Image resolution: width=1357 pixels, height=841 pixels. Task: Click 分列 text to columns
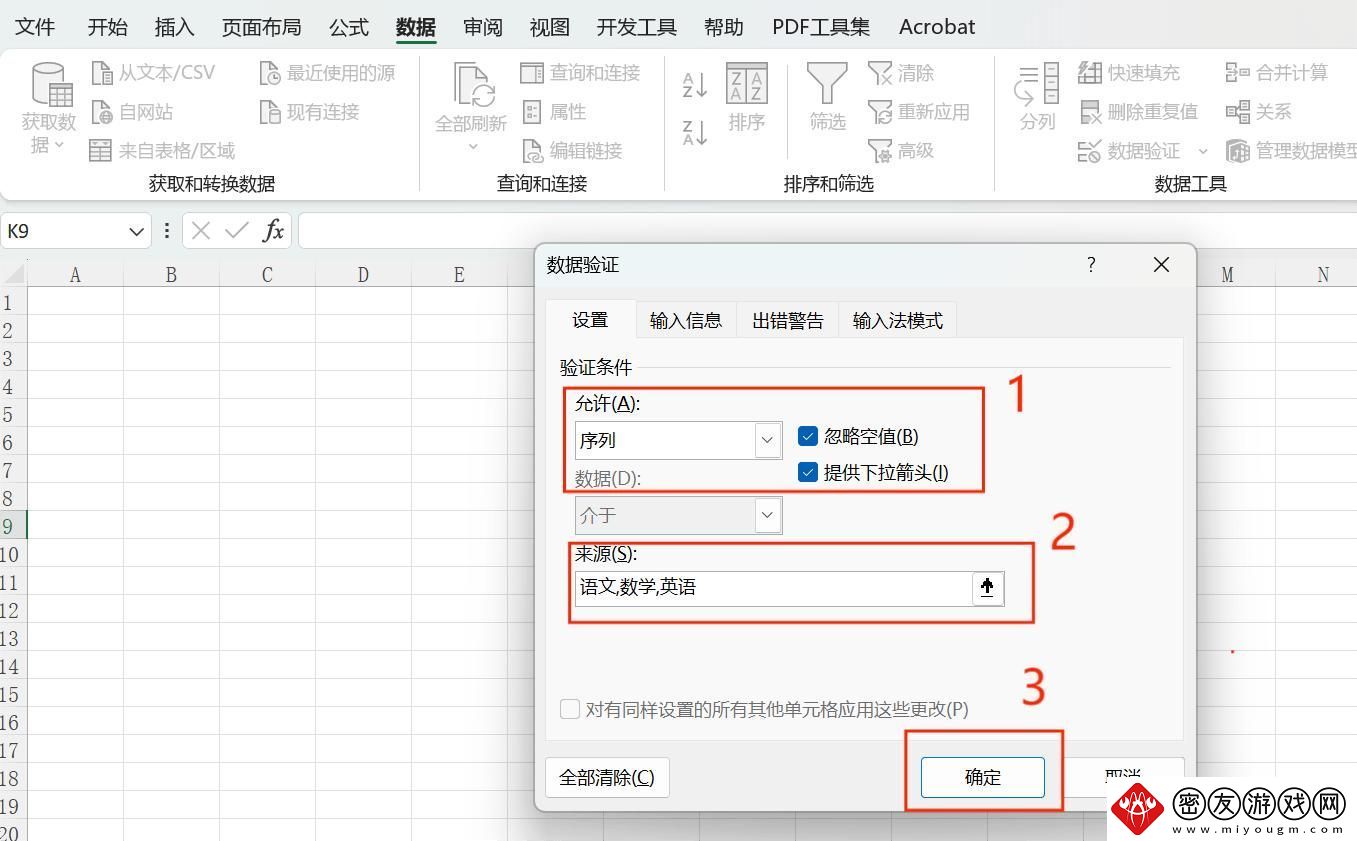[1037, 97]
